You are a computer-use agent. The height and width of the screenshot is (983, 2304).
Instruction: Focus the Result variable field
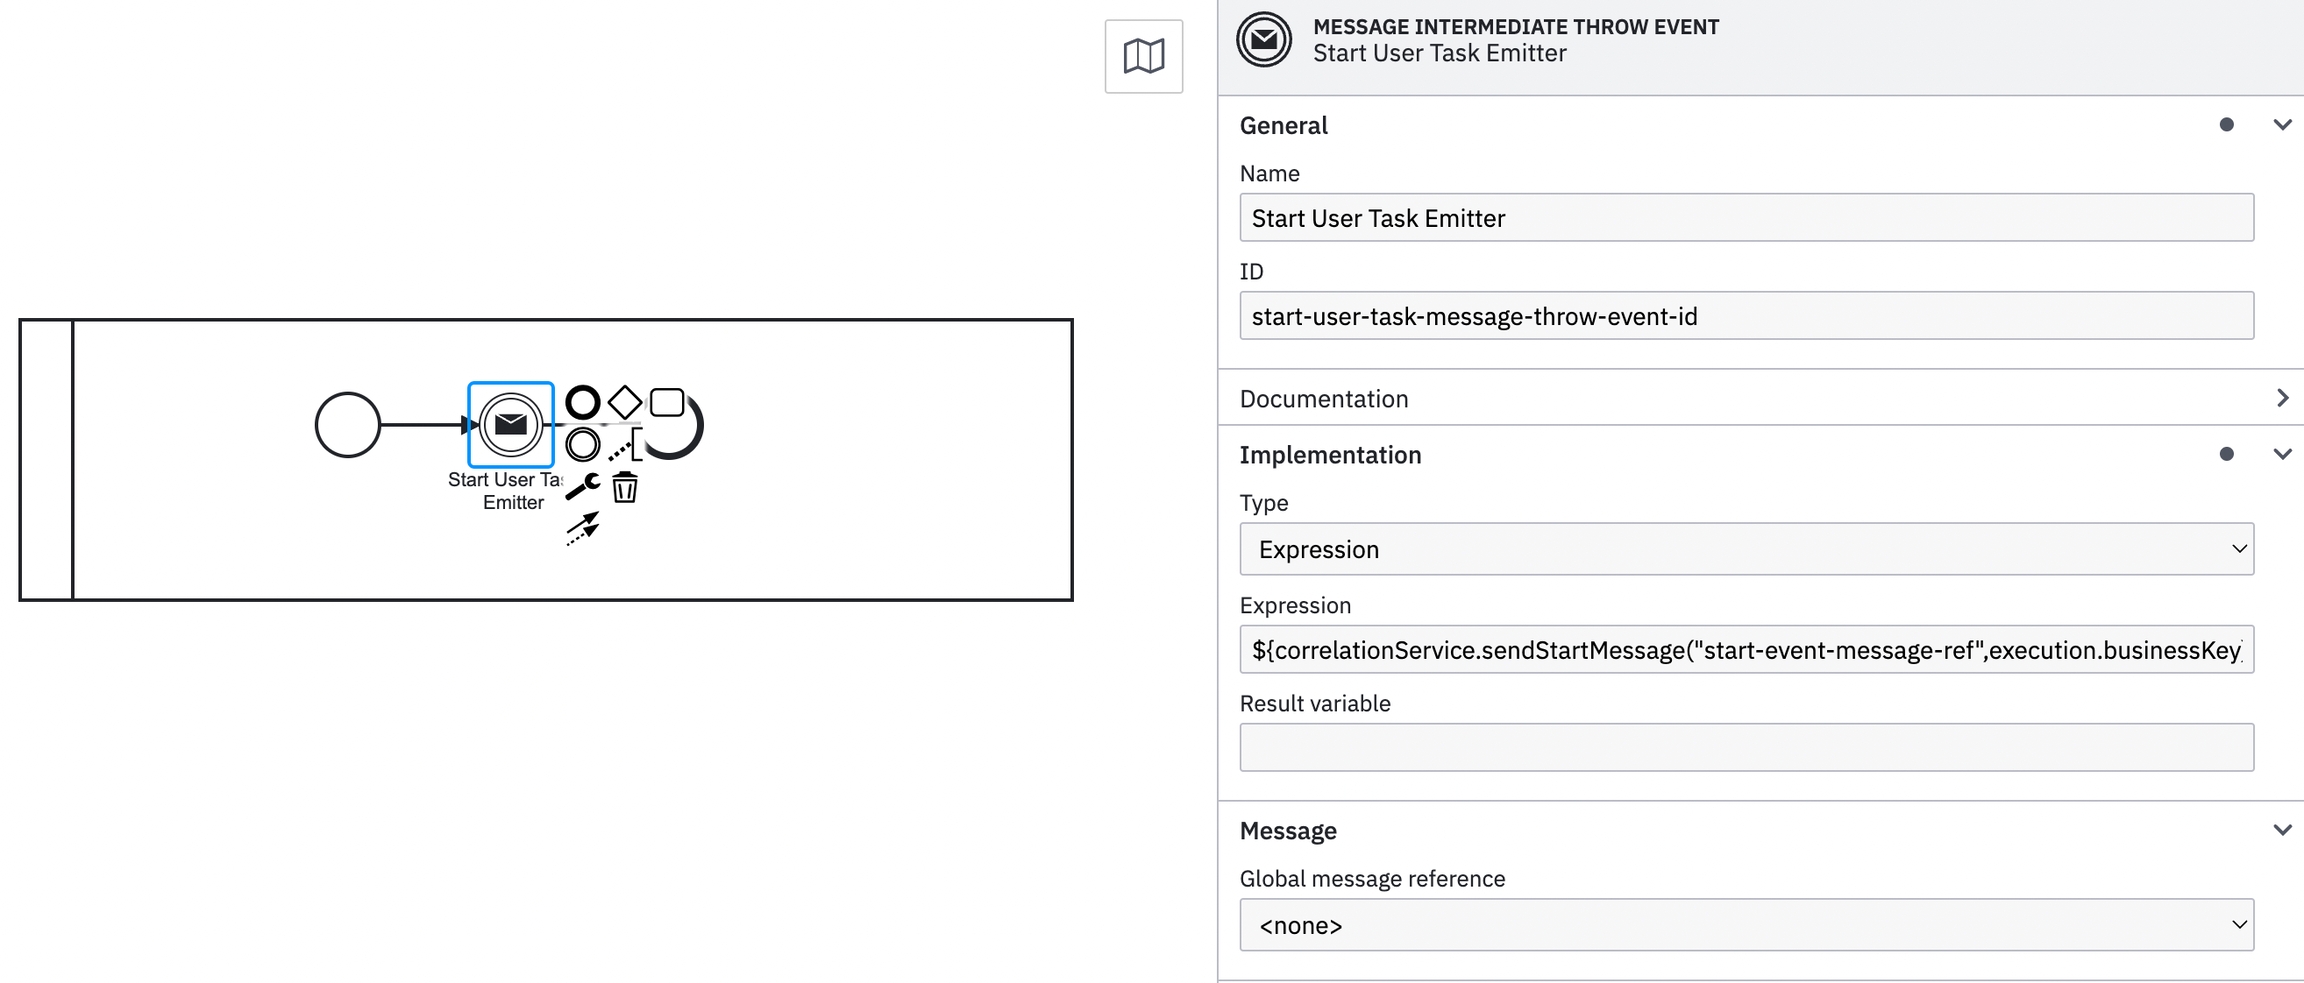(1745, 747)
